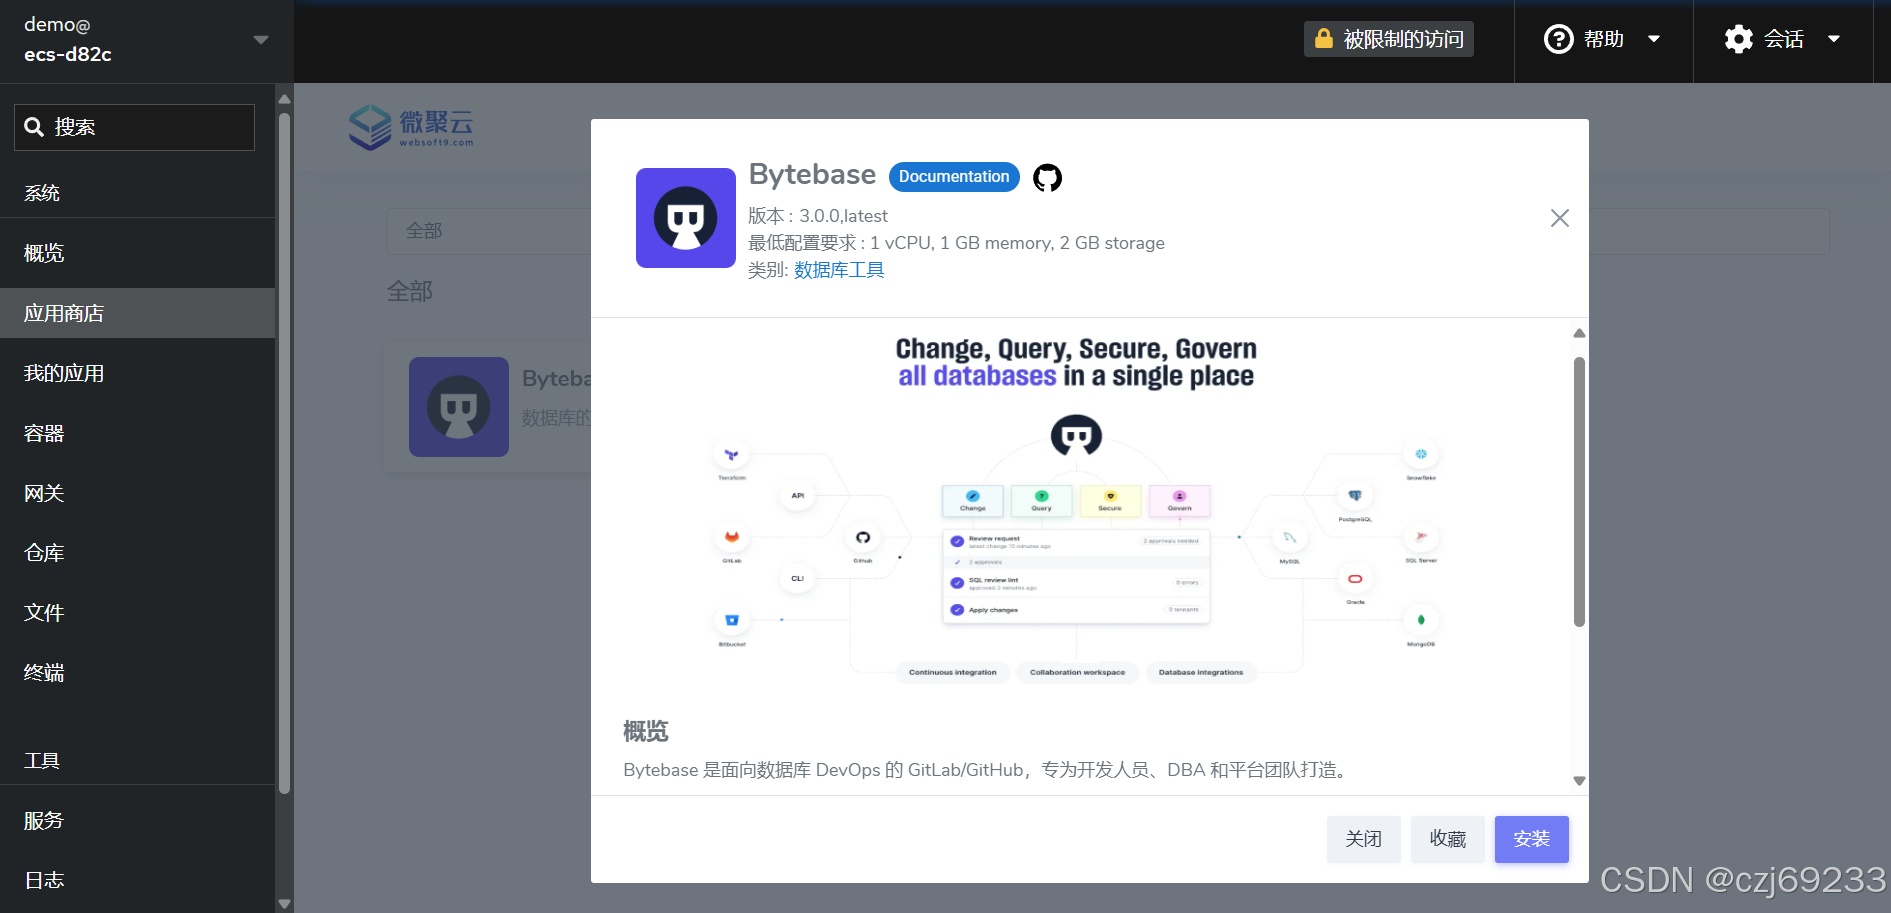Image resolution: width=1891 pixels, height=913 pixels.
Task: Open 日志 in sidebar
Action: click(x=137, y=881)
